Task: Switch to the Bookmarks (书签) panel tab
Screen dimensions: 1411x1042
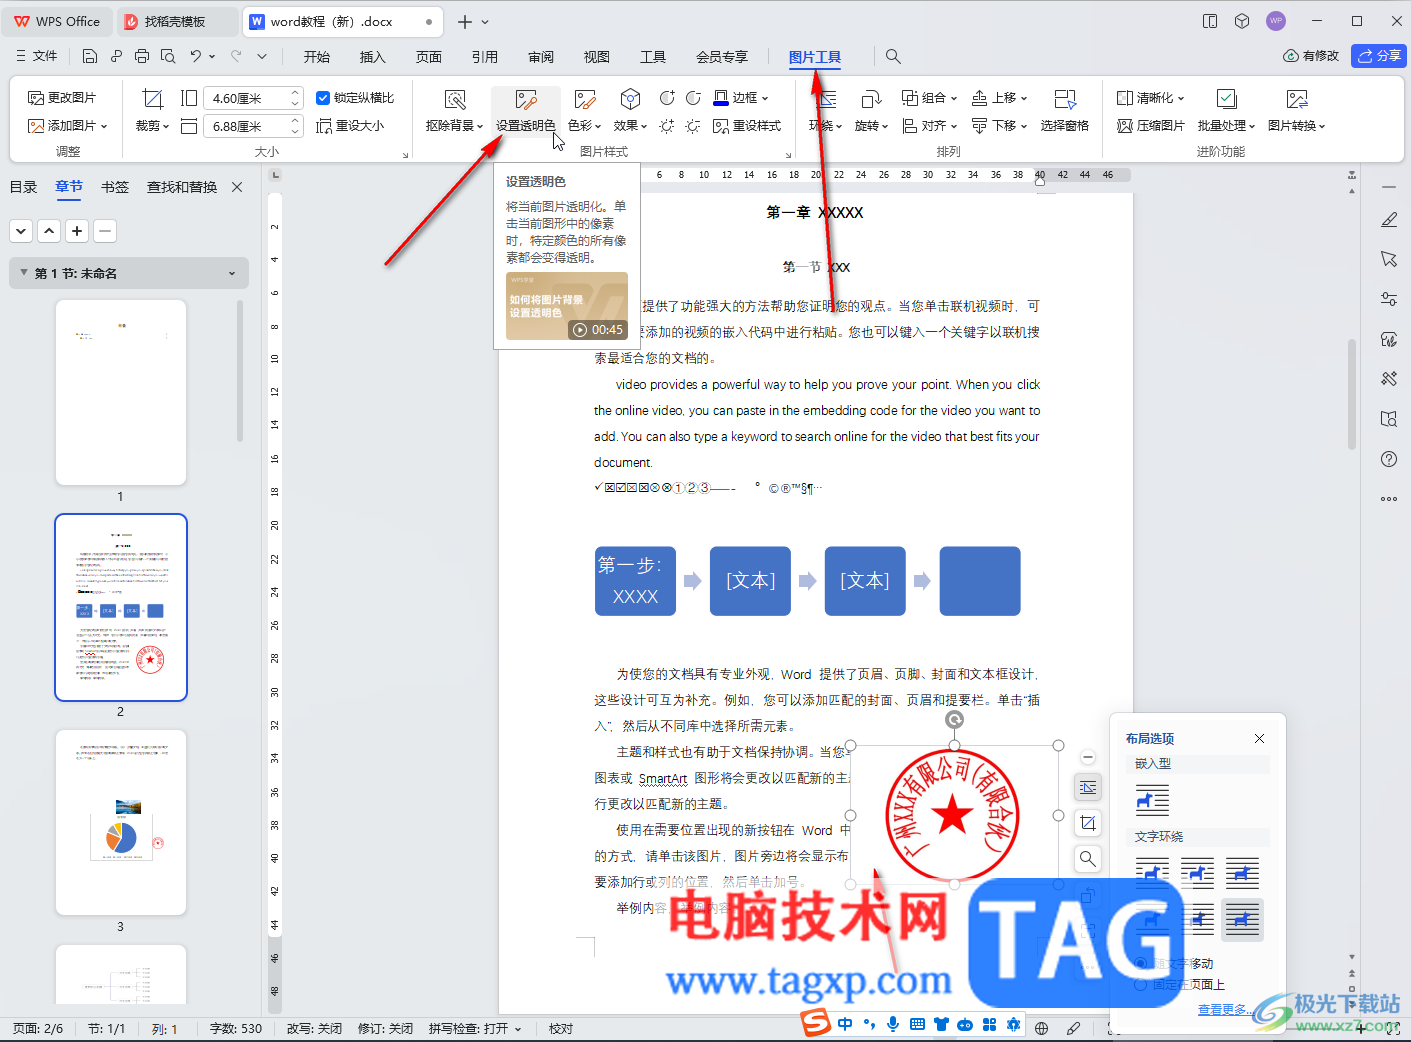Action: [115, 187]
